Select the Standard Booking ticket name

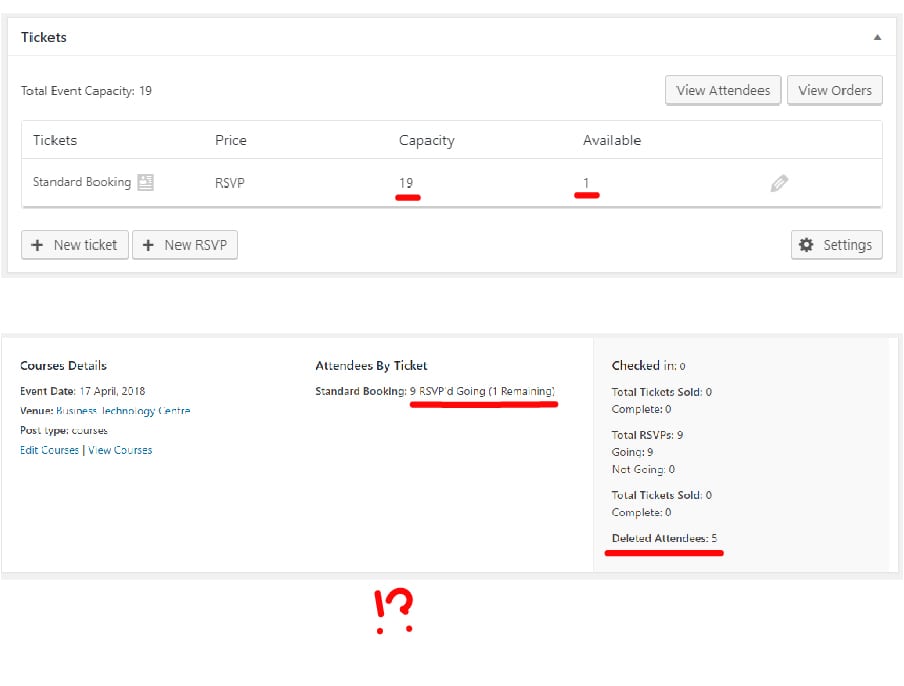(x=82, y=182)
